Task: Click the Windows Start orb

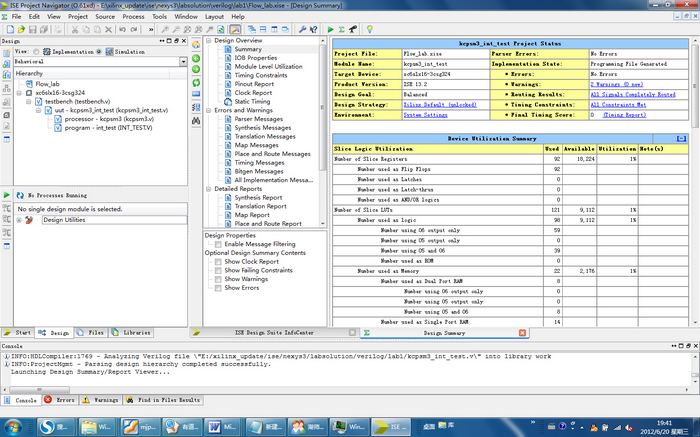Action: 12,427
